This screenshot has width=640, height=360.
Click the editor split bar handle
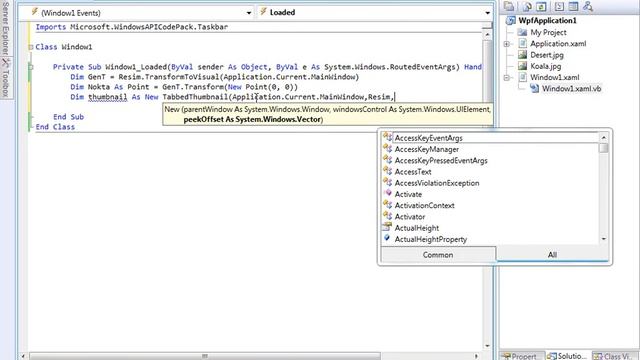pos(487,25)
